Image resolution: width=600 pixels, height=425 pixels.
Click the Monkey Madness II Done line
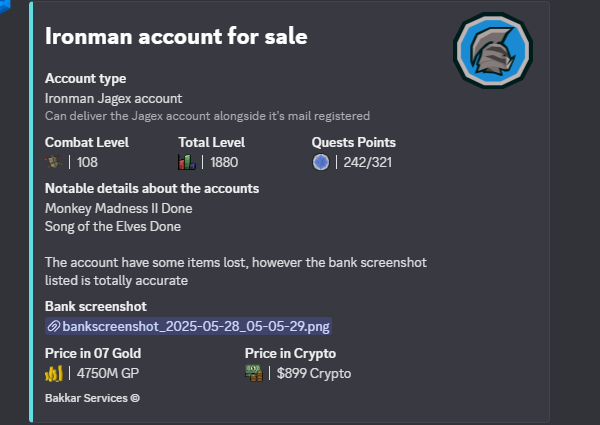[119, 208]
